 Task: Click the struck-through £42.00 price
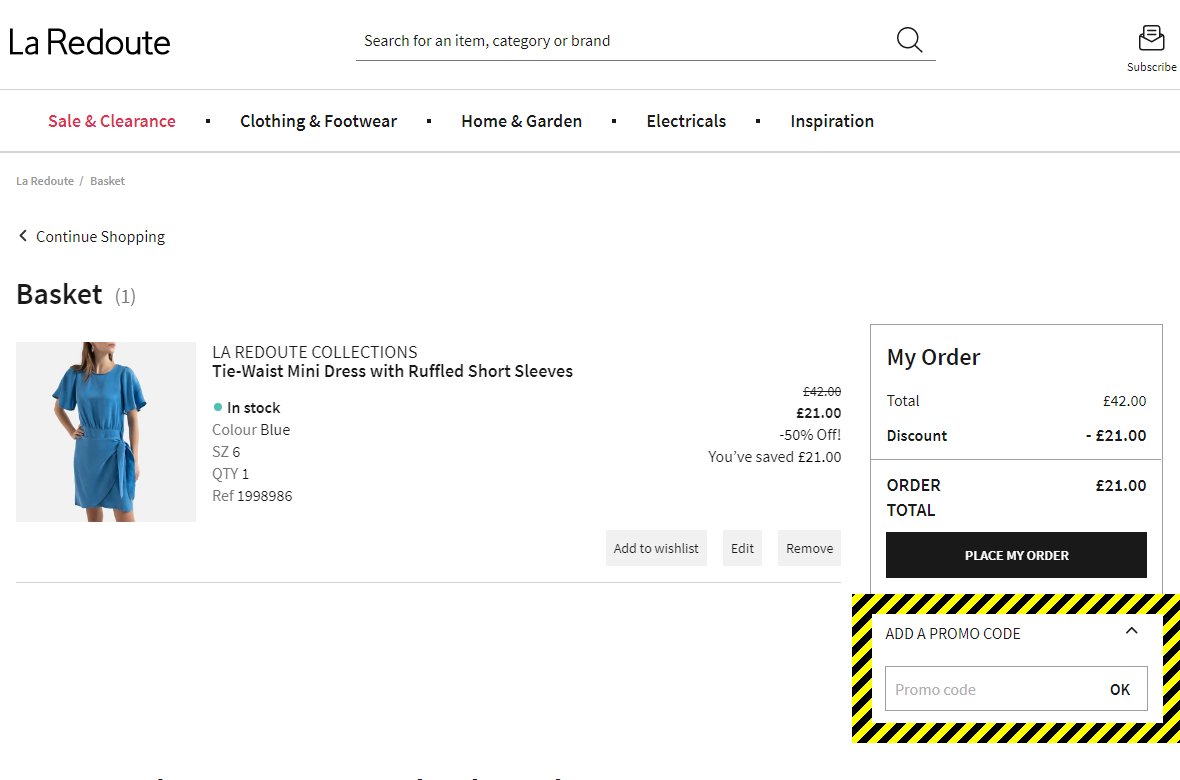click(x=822, y=392)
